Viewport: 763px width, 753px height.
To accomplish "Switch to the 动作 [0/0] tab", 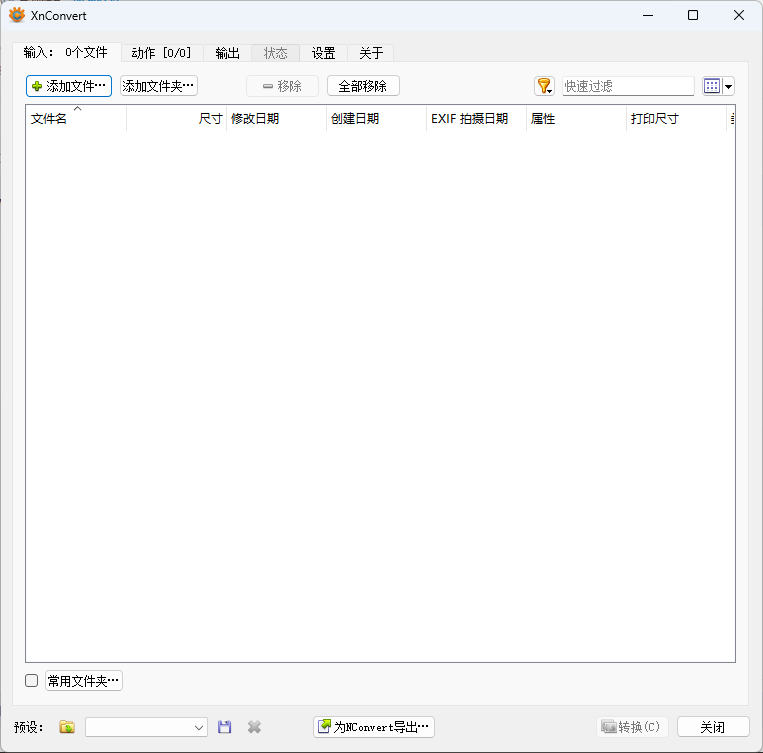I will pyautogui.click(x=161, y=53).
